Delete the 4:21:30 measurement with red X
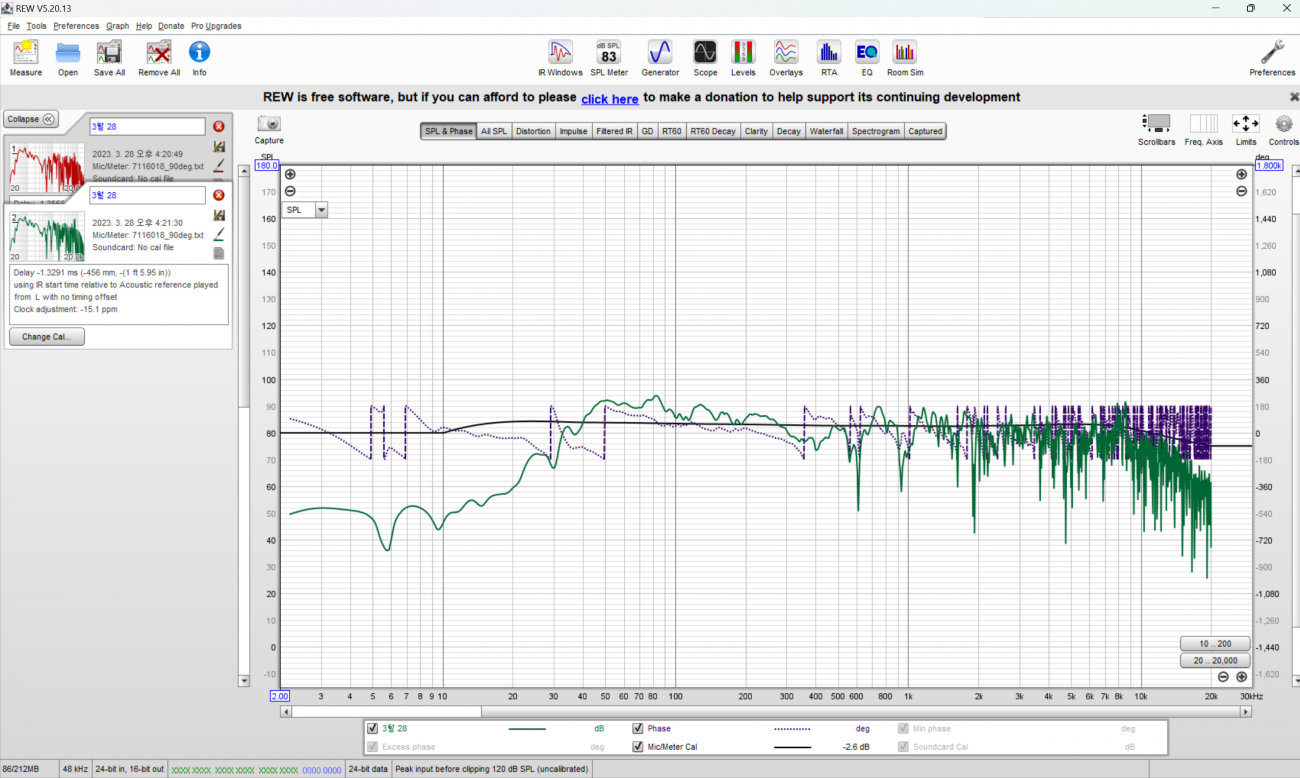 click(x=218, y=195)
